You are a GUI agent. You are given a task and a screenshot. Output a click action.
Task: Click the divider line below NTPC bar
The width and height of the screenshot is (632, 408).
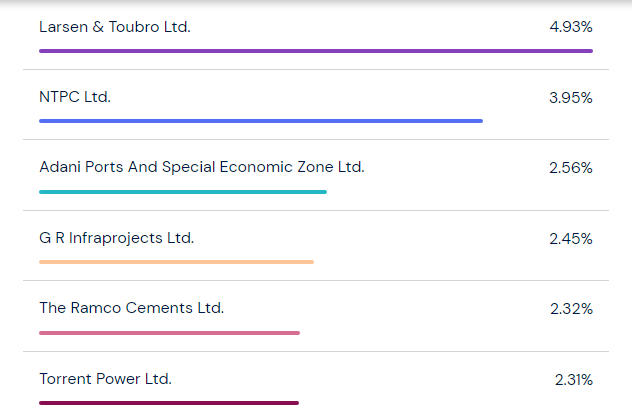tap(316, 140)
